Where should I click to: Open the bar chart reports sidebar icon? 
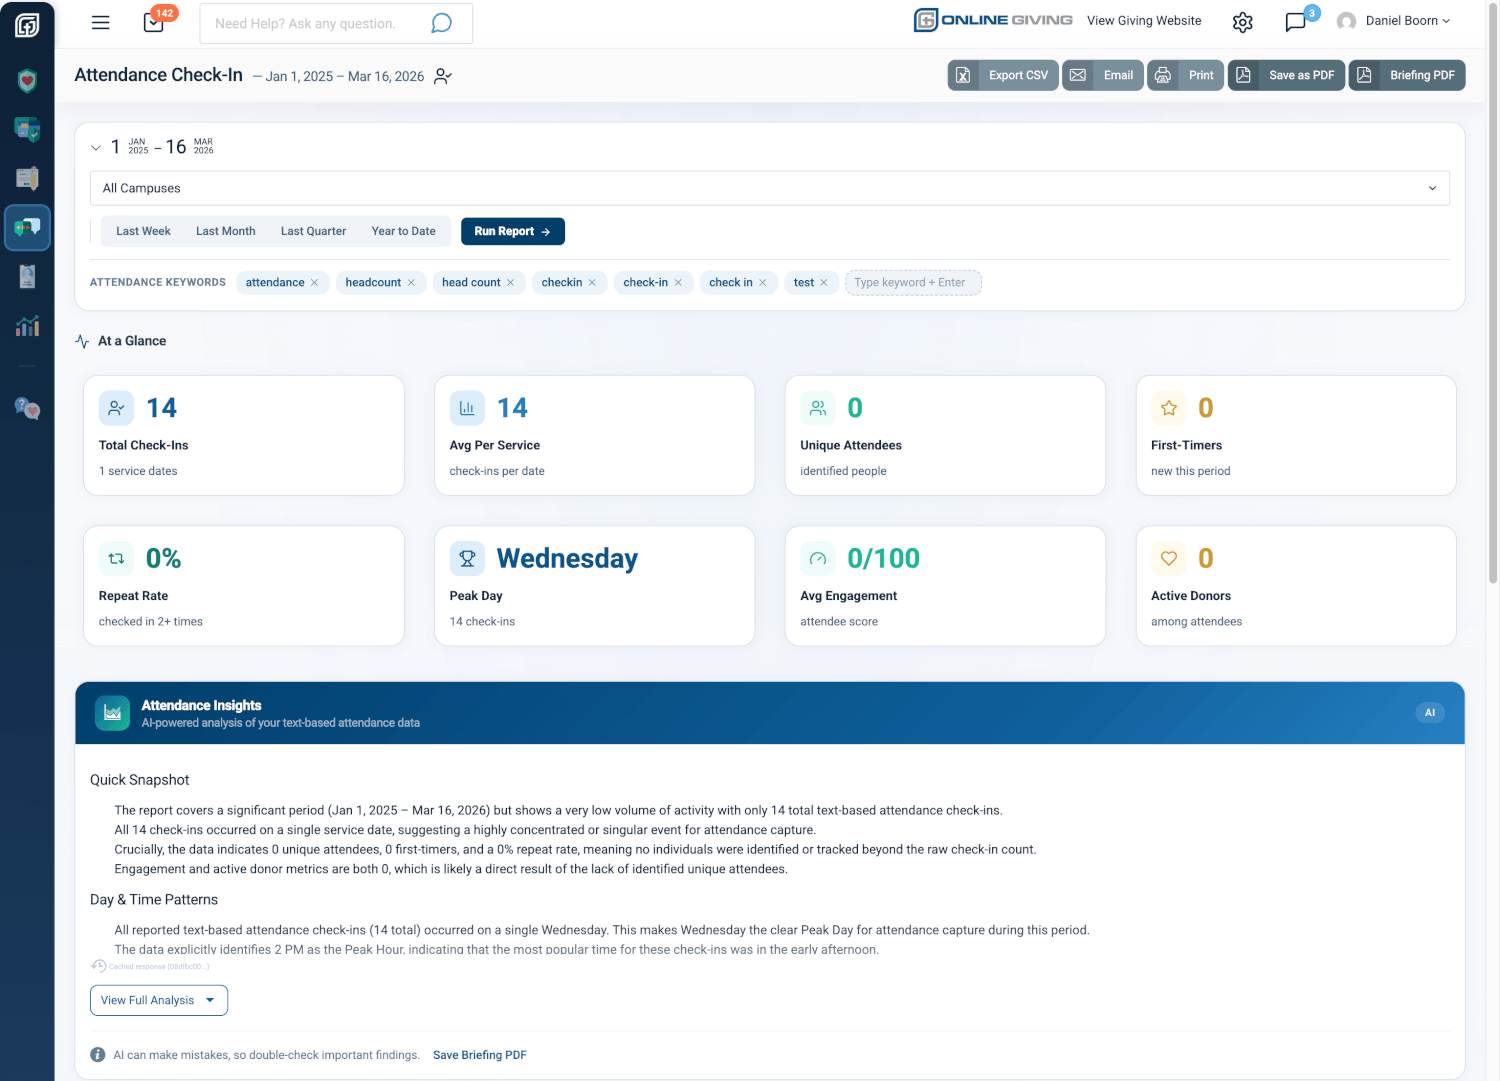point(27,326)
